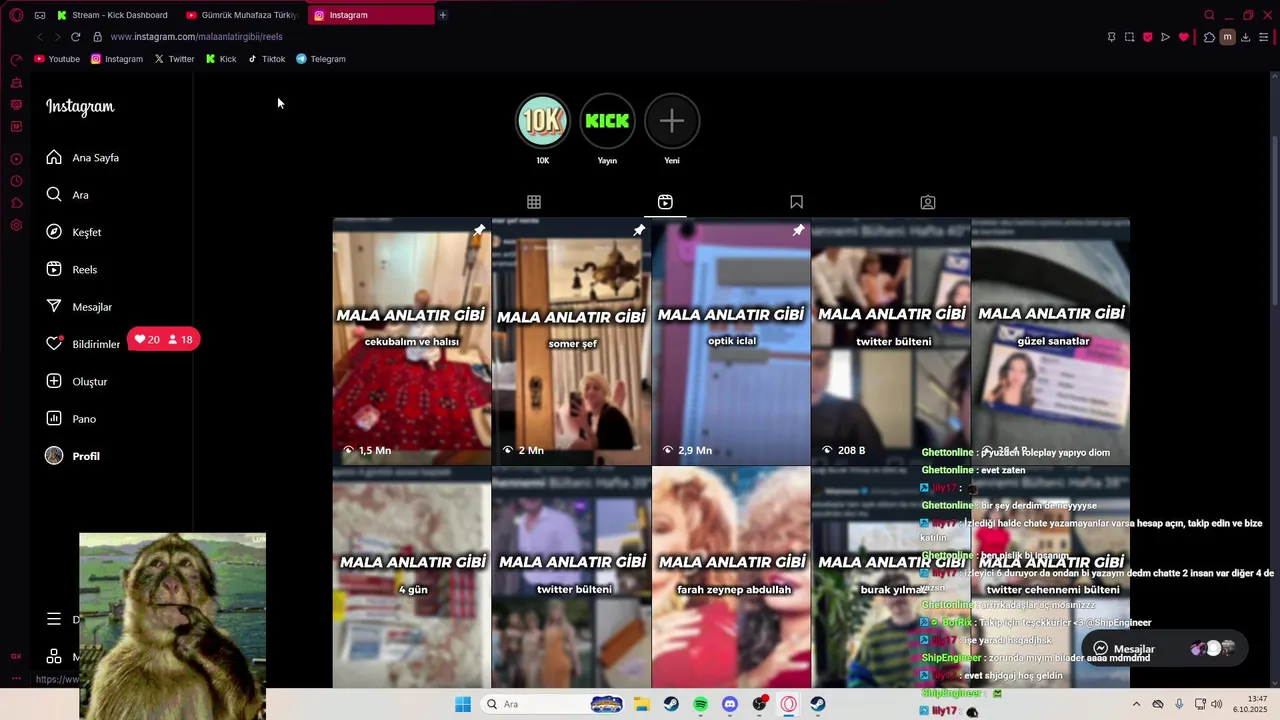This screenshot has width=1280, height=720.
Task: Open the burak yılmaz reel
Action: tap(891, 577)
